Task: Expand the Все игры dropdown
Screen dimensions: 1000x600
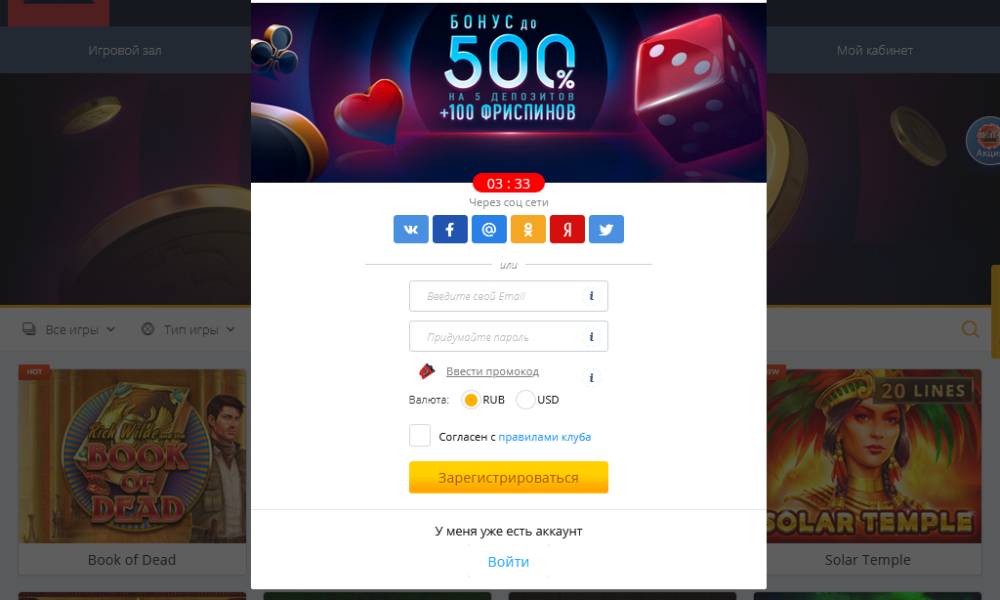Action: 69,330
